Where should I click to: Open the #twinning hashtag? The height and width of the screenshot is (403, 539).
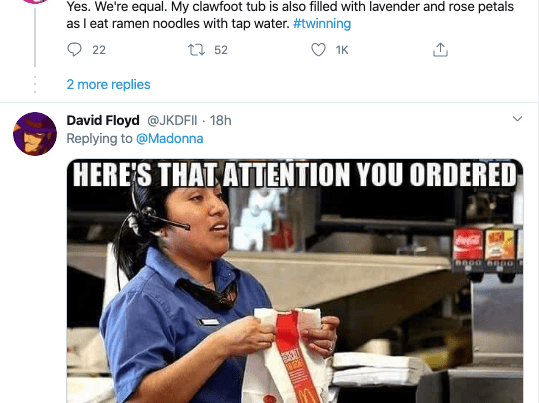[322, 24]
